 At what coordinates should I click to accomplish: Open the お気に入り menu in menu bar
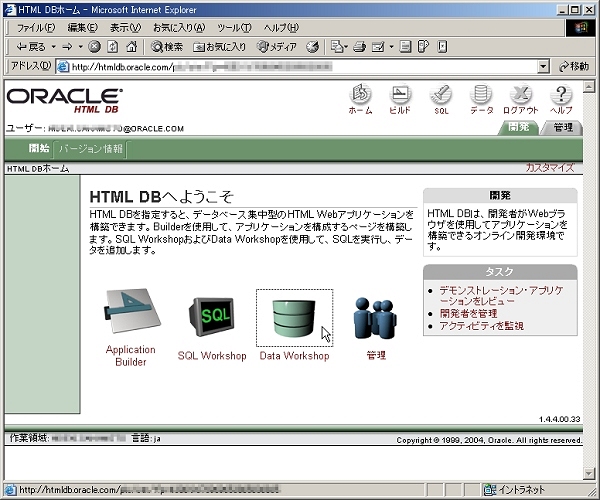(x=179, y=28)
